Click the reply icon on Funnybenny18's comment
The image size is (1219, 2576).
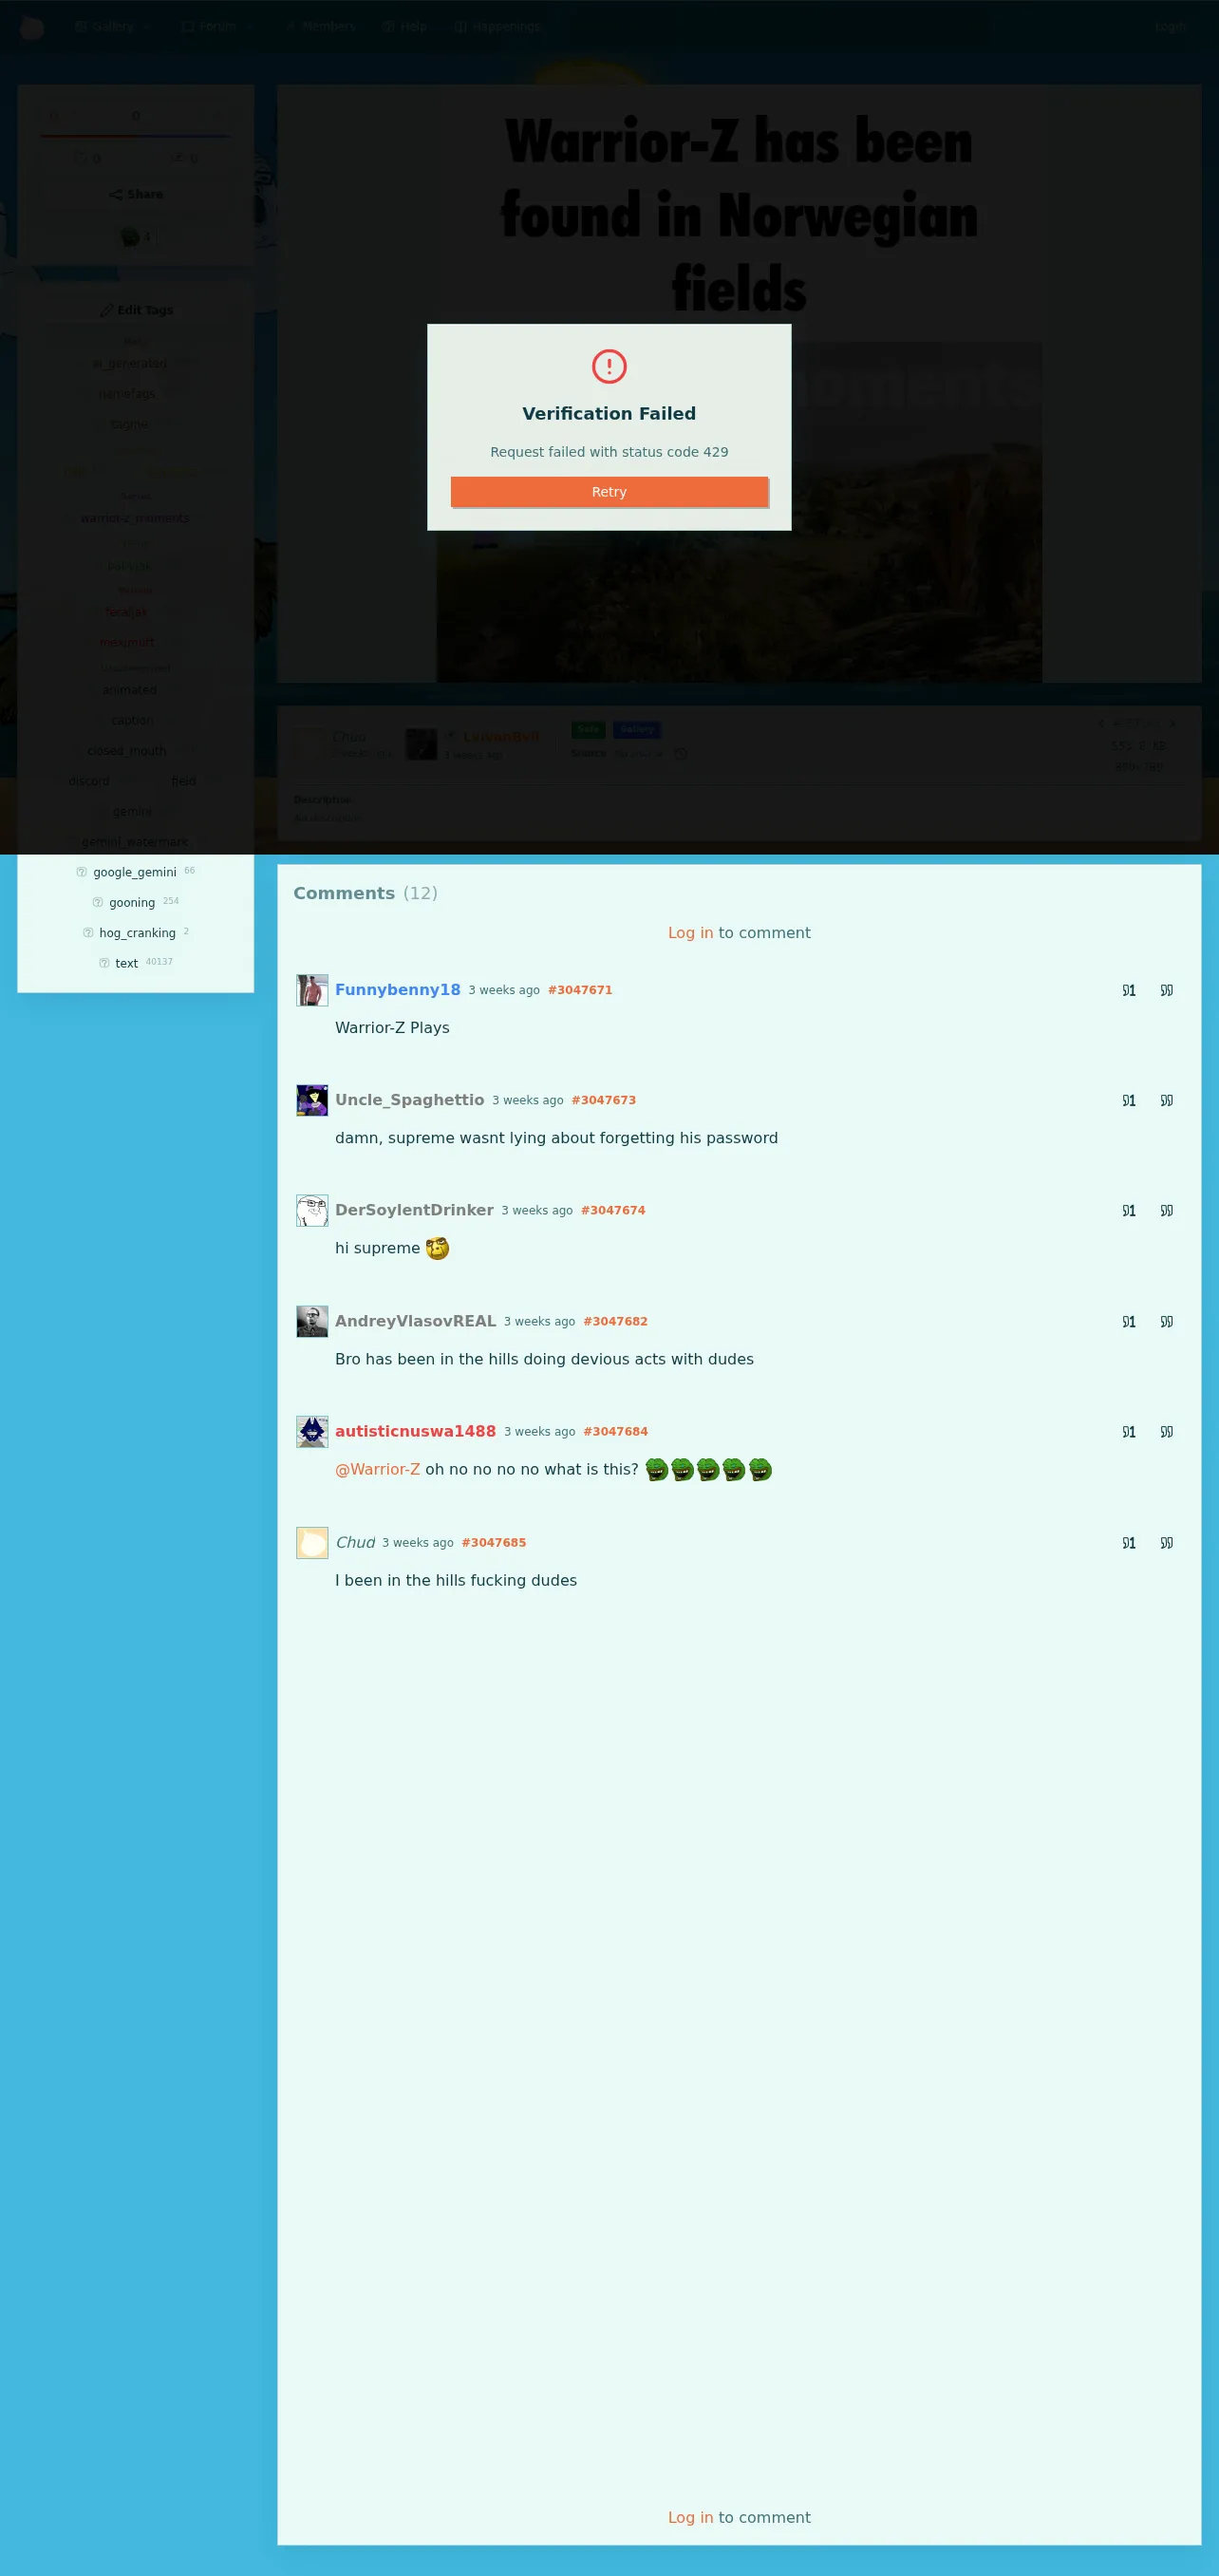(1129, 990)
